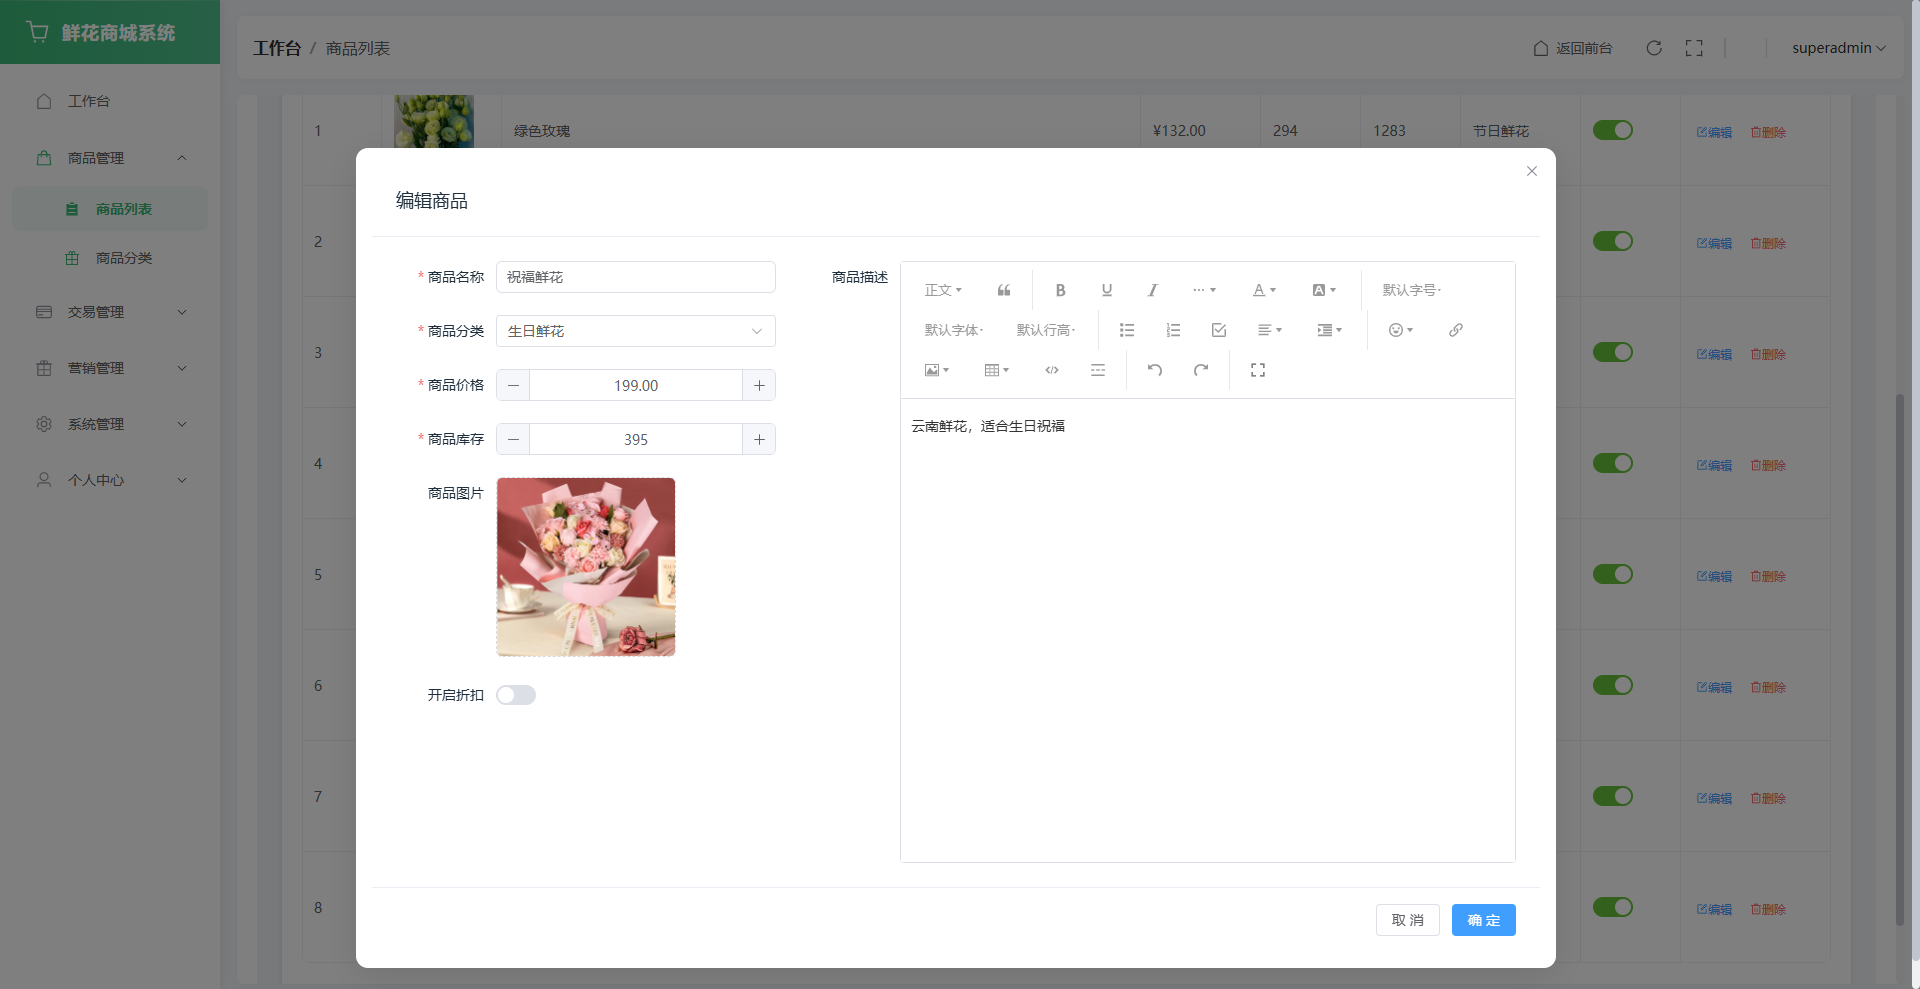Undo the last edit in the description

(1154, 370)
